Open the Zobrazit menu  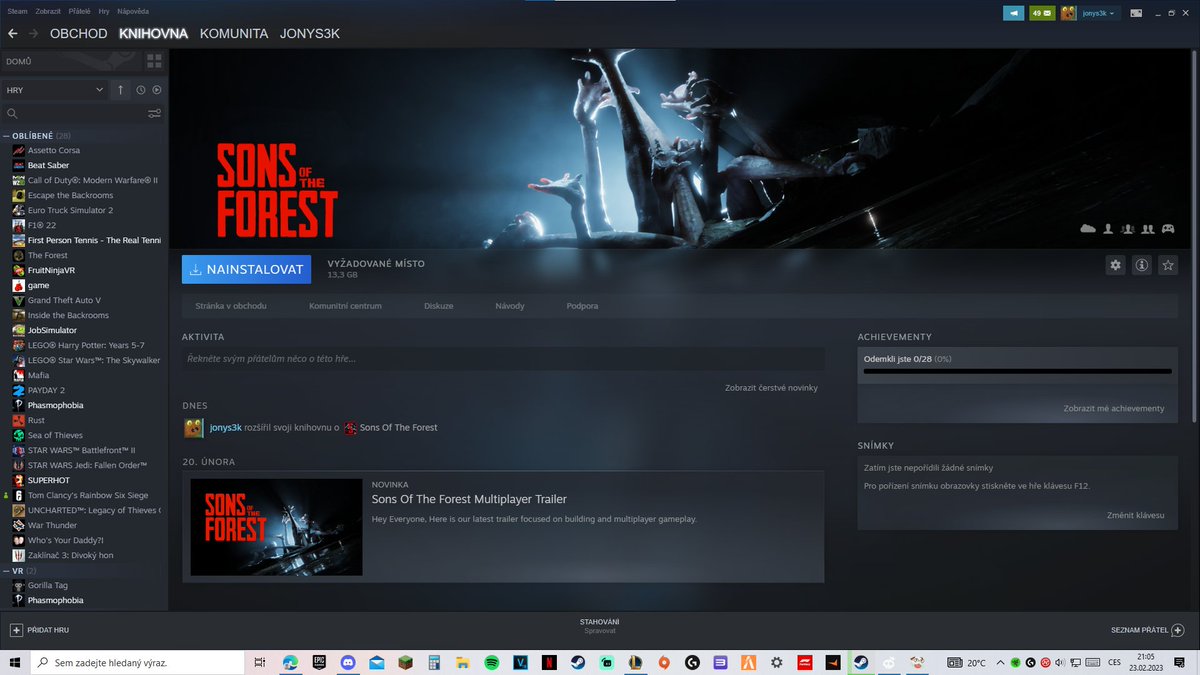point(47,10)
